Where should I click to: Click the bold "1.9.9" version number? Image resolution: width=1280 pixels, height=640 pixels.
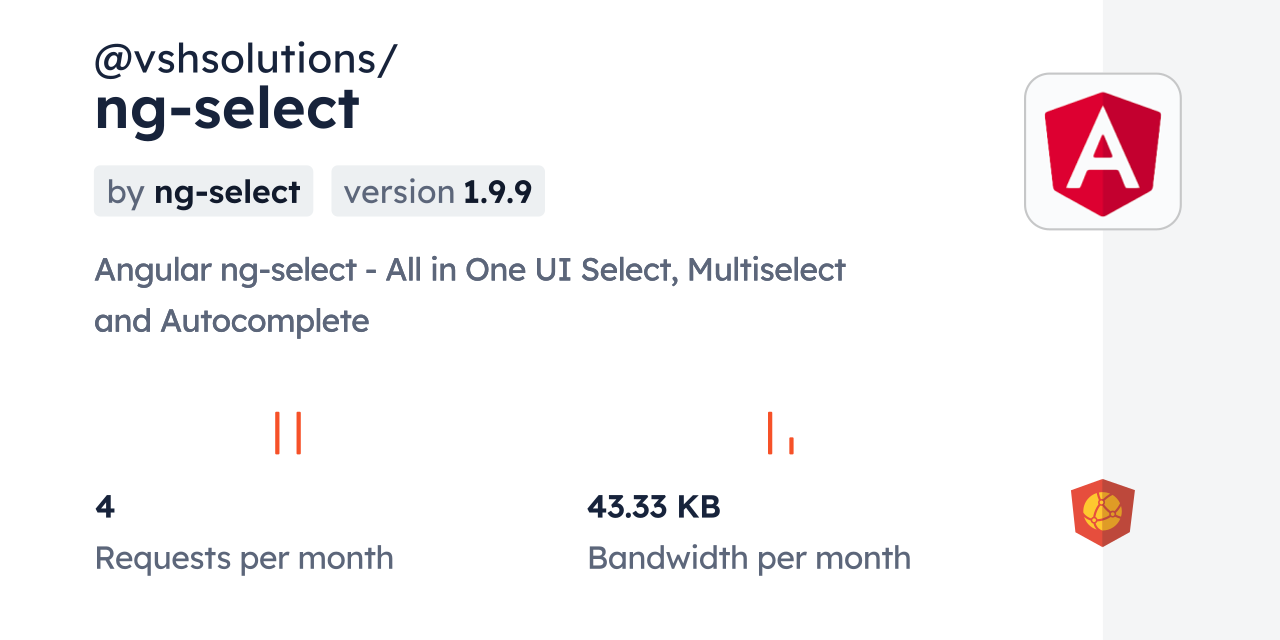pos(498,192)
